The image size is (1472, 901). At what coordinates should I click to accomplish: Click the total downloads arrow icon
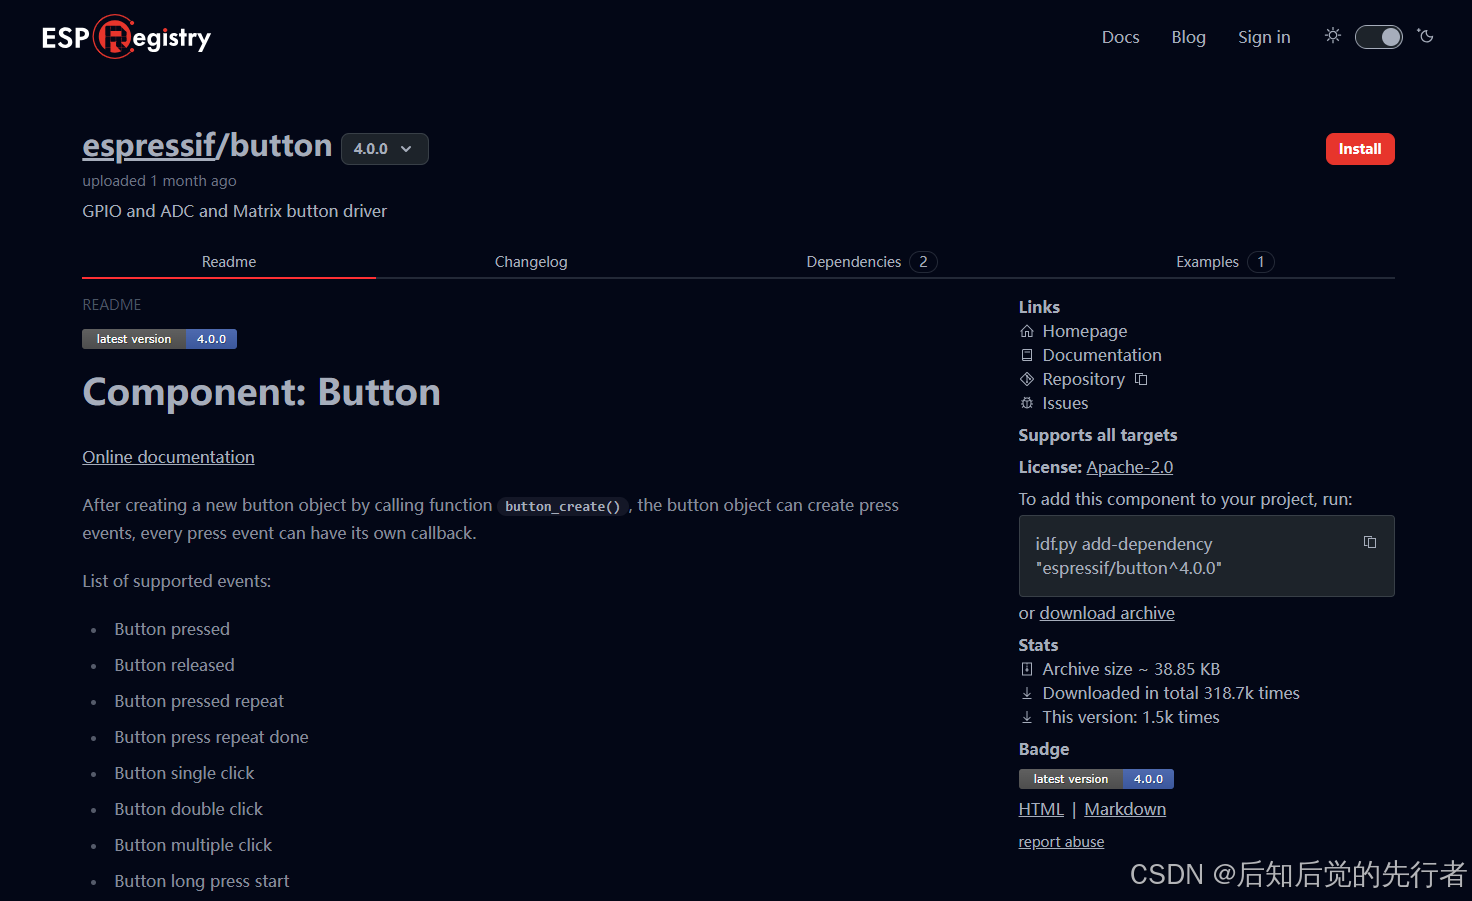pos(1026,693)
